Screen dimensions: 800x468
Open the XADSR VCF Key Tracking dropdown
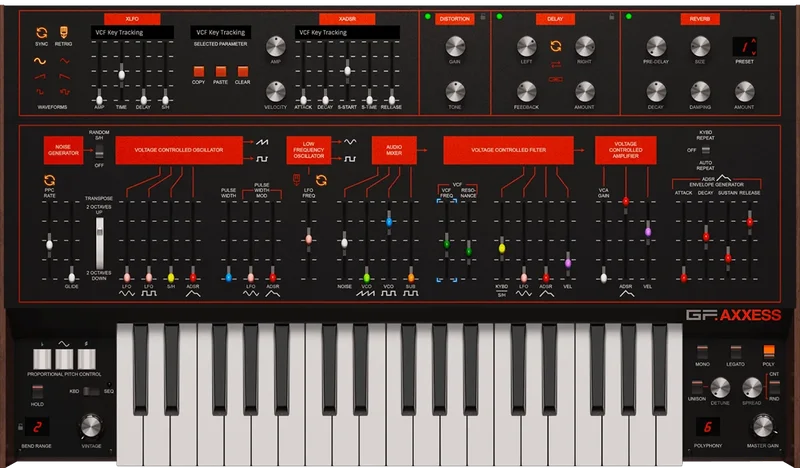pyautogui.click(x=347, y=32)
